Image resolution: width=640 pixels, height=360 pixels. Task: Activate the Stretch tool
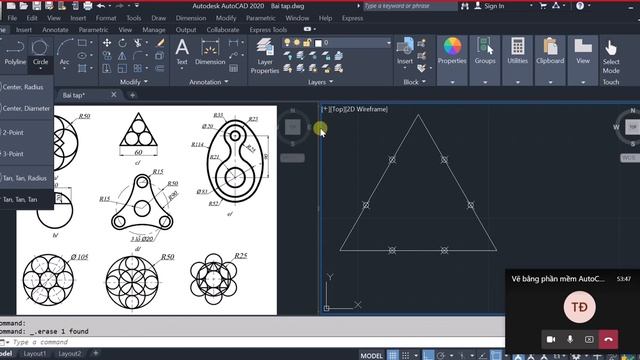pos(107,68)
